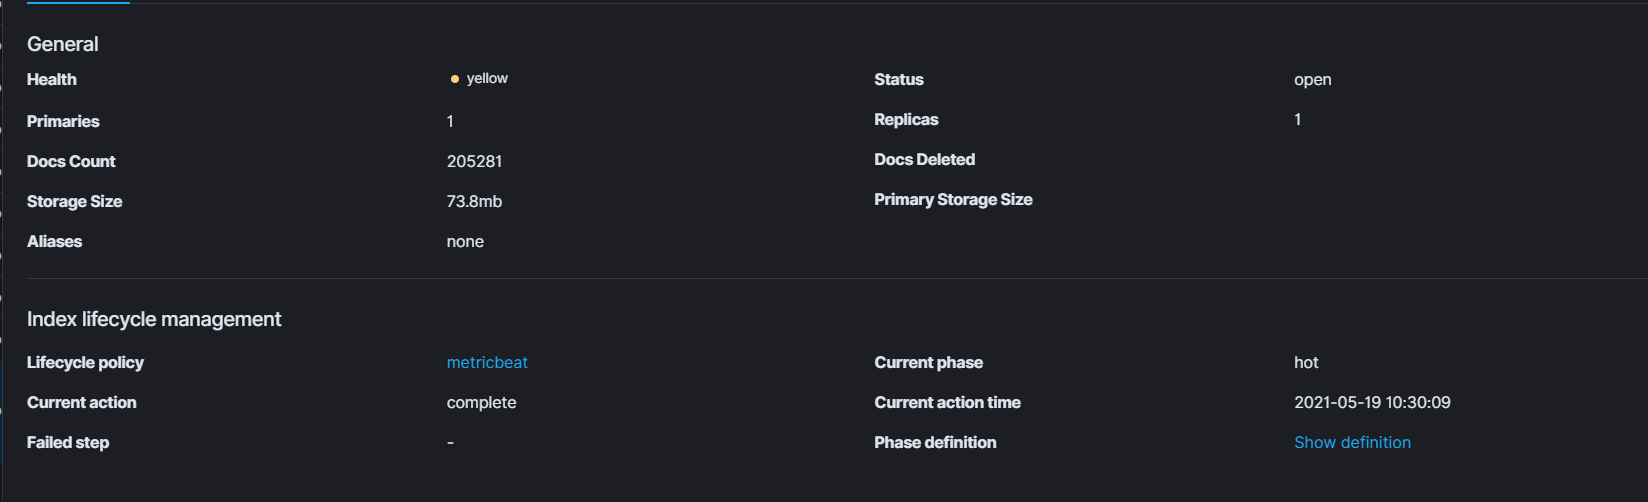Image resolution: width=1648 pixels, height=502 pixels.
Task: Click the yellow health text
Action: (x=487, y=79)
